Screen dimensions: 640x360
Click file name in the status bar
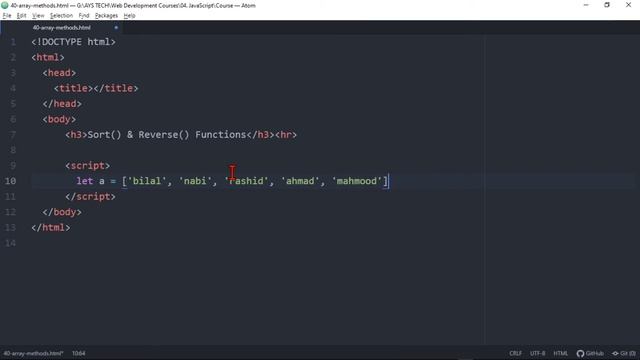pyautogui.click(x=33, y=353)
